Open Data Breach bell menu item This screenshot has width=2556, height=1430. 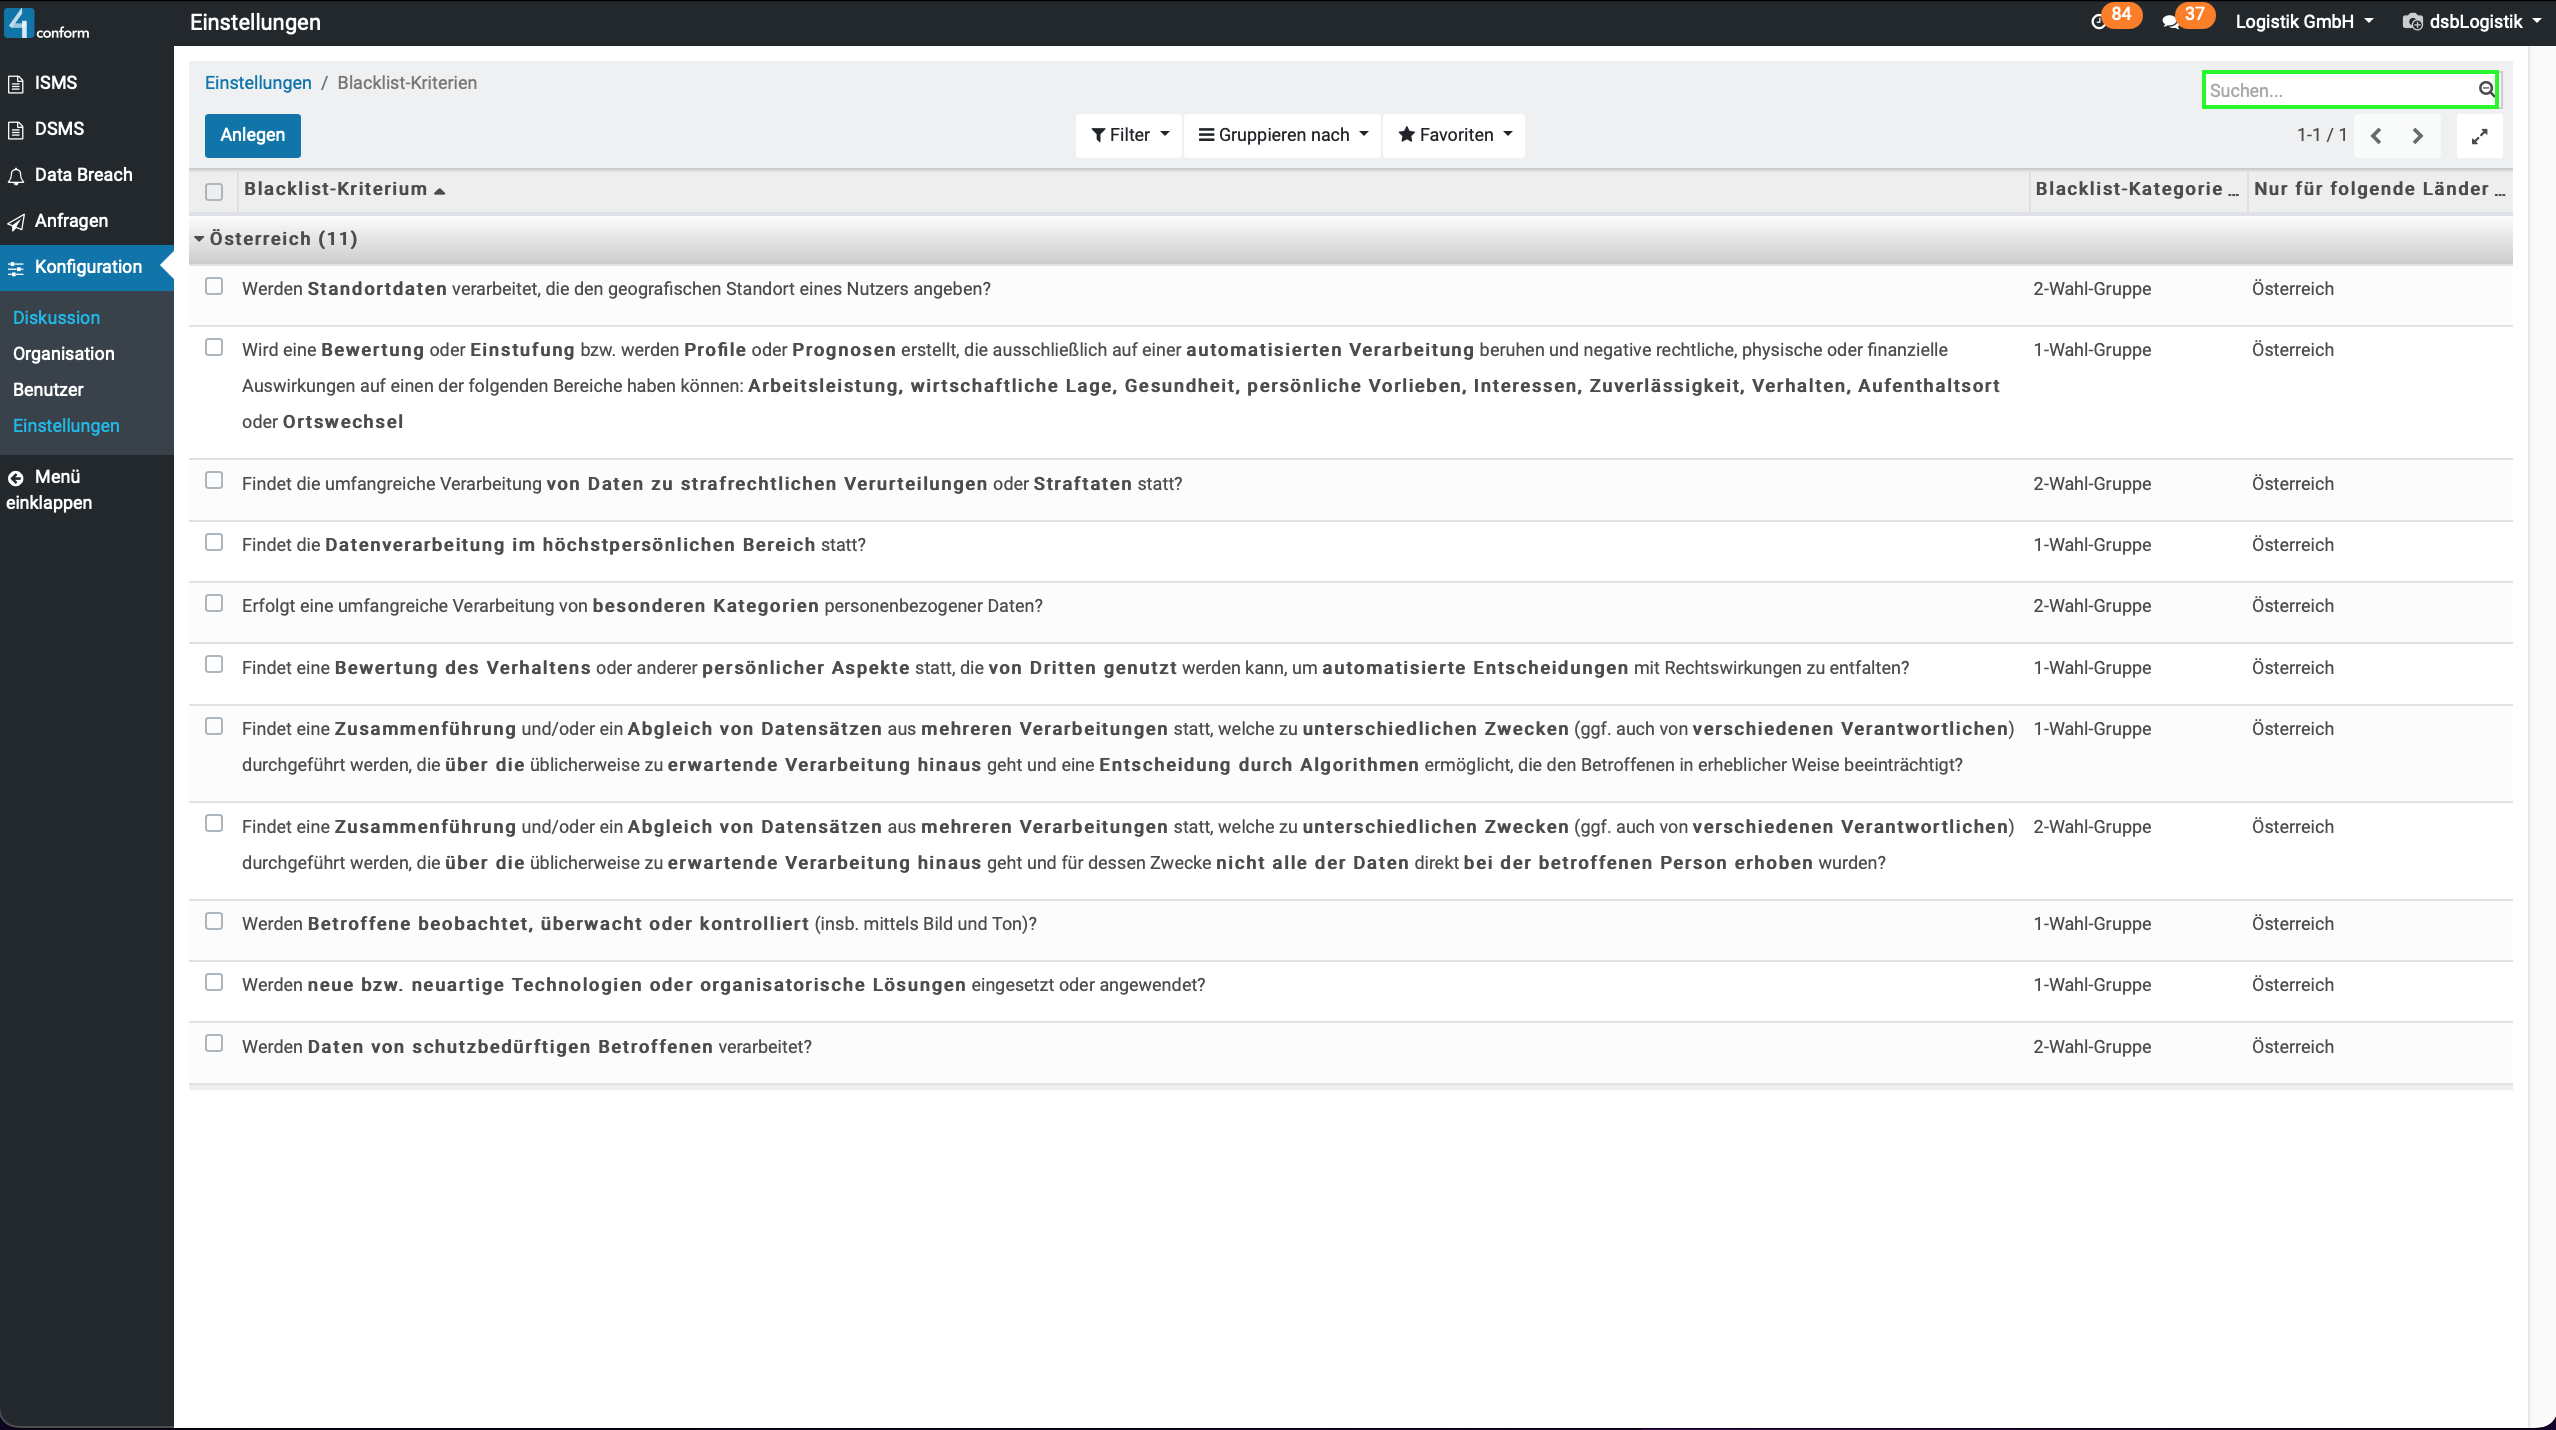pyautogui.click(x=83, y=175)
